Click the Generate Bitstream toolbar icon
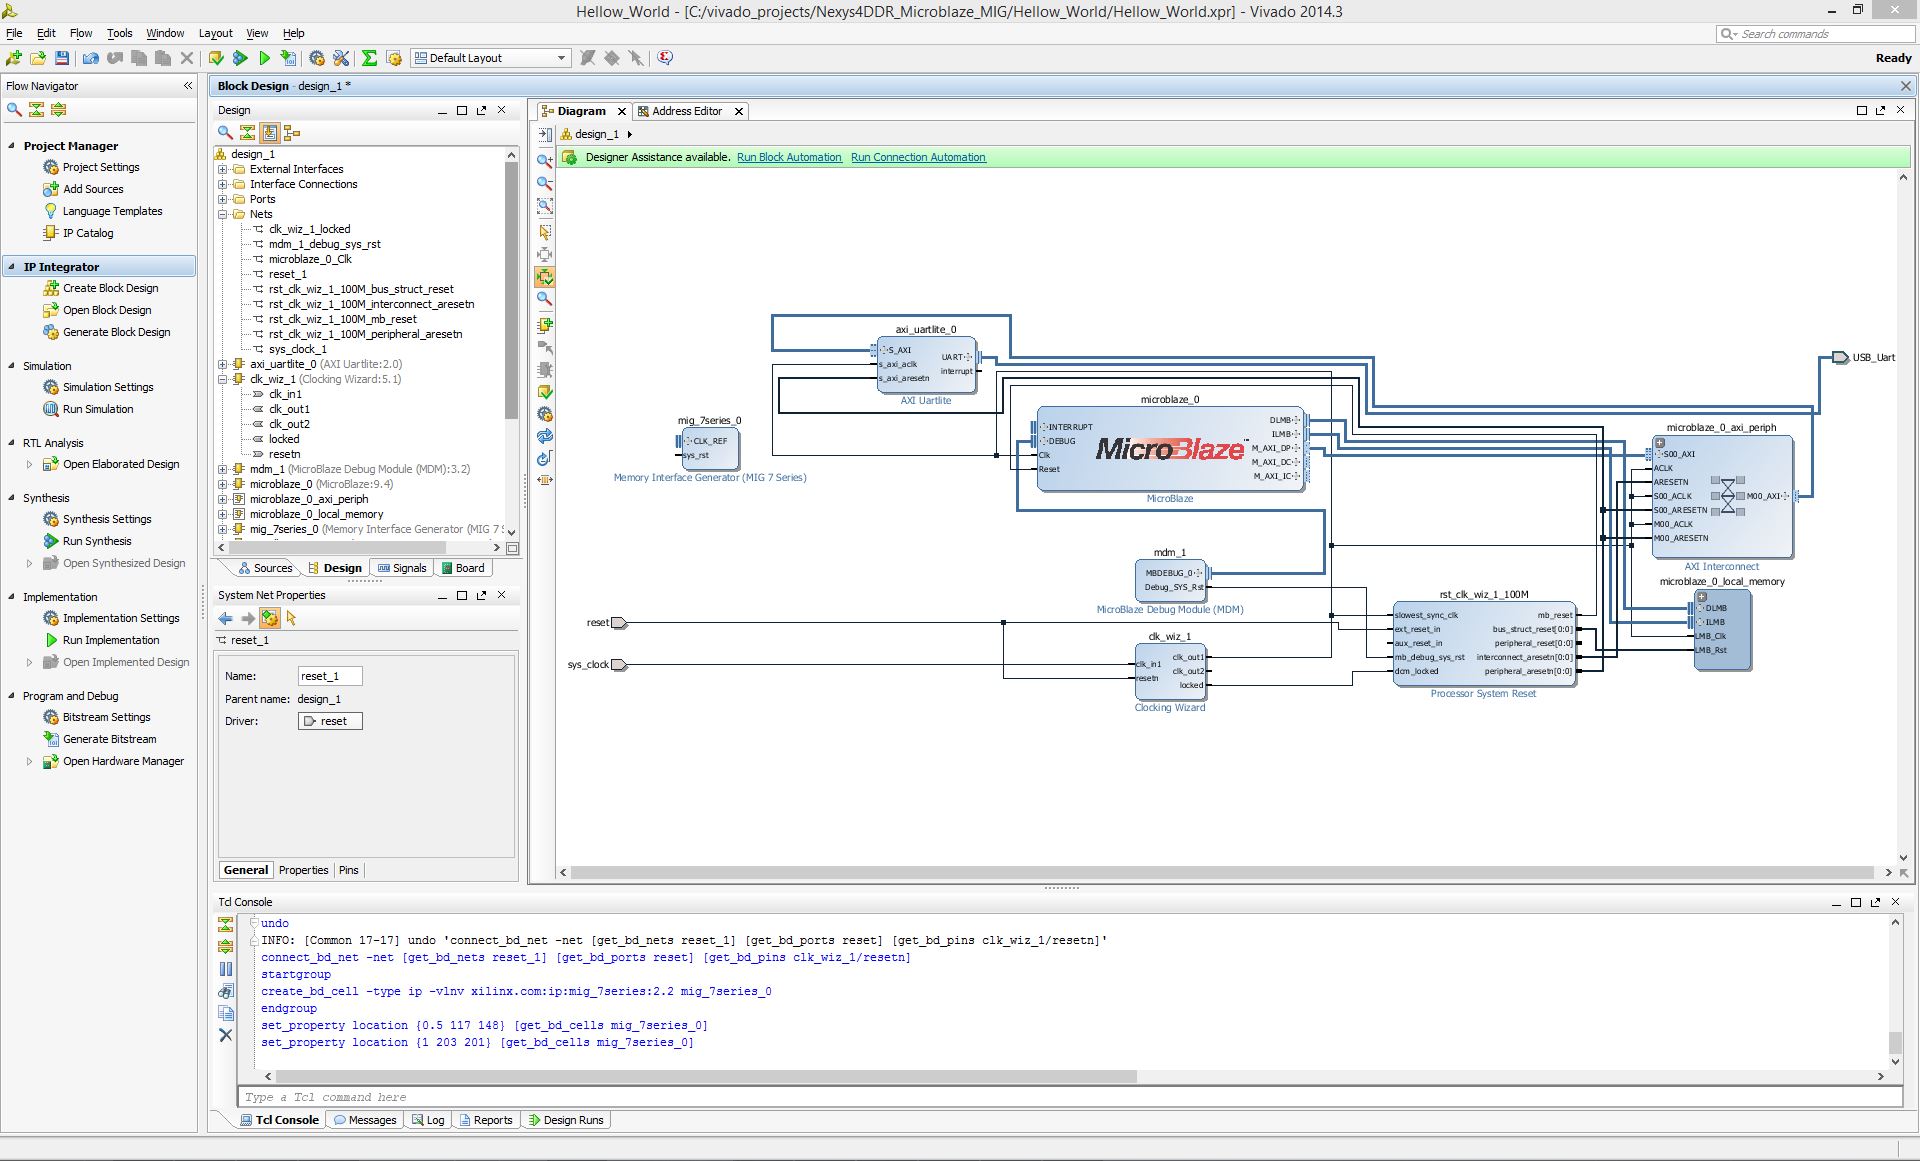 pos(289,58)
